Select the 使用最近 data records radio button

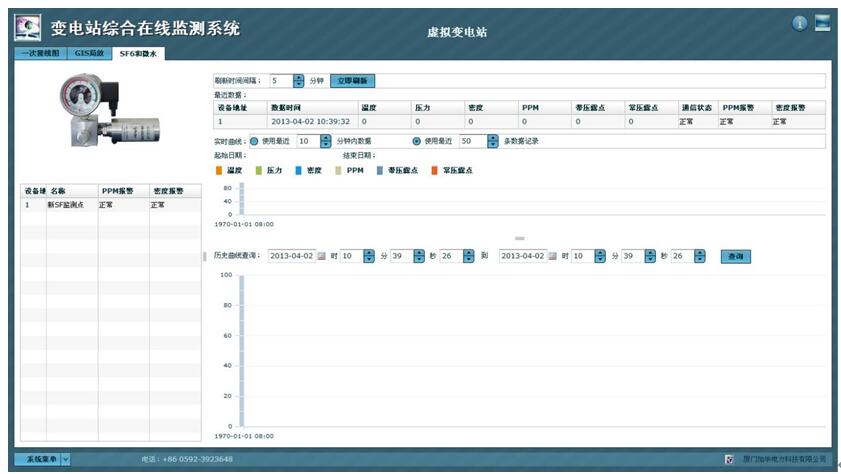pyautogui.click(x=417, y=141)
